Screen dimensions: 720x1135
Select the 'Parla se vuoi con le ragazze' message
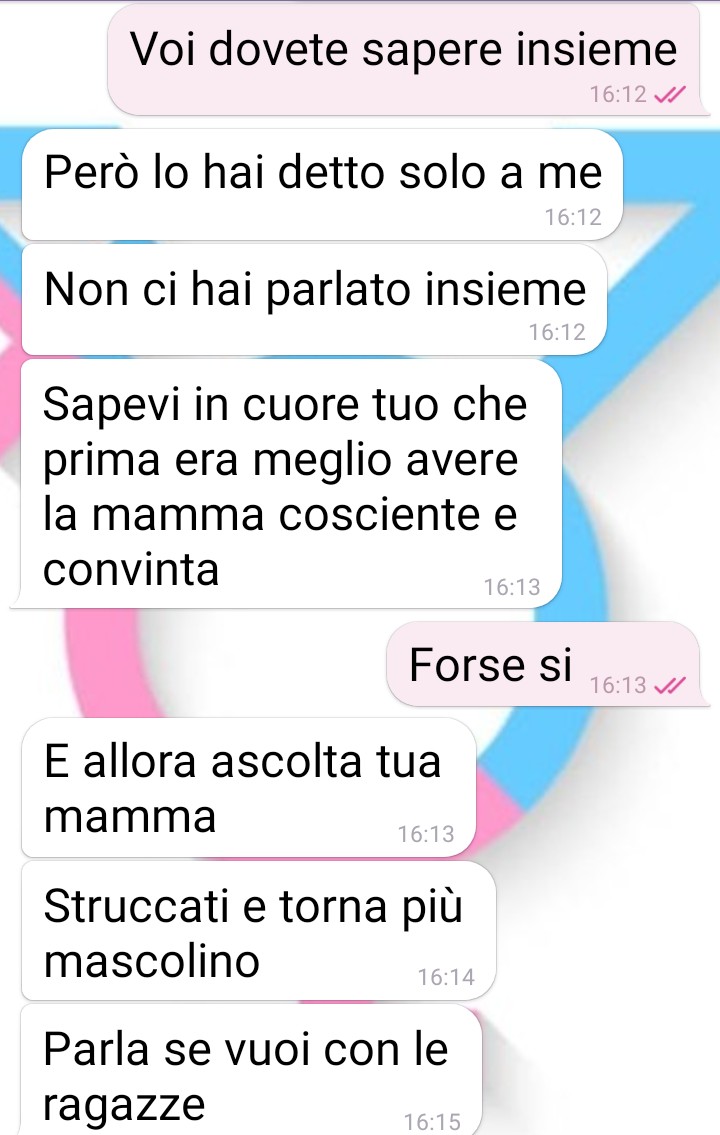[x=251, y=1070]
